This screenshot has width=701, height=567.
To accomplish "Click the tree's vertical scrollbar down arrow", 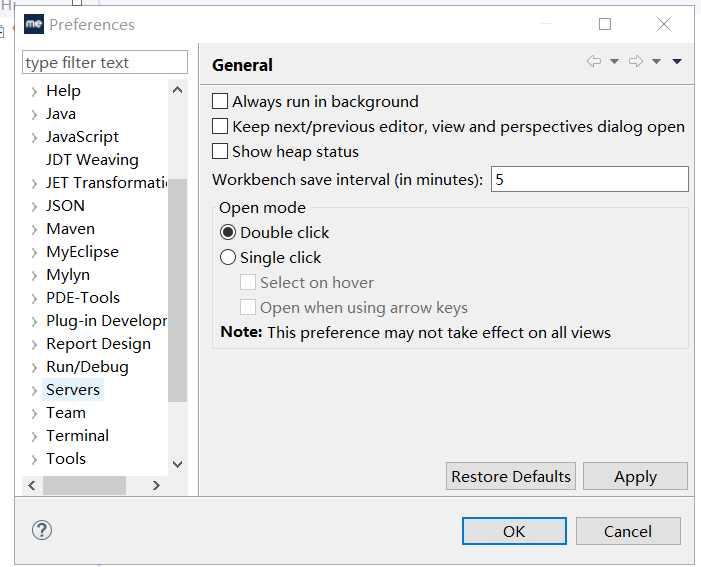I will click(x=178, y=464).
